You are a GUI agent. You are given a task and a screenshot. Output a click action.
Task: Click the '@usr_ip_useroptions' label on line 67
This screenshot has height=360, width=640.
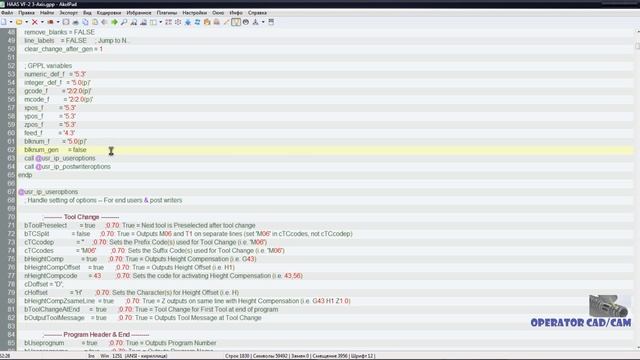point(48,192)
